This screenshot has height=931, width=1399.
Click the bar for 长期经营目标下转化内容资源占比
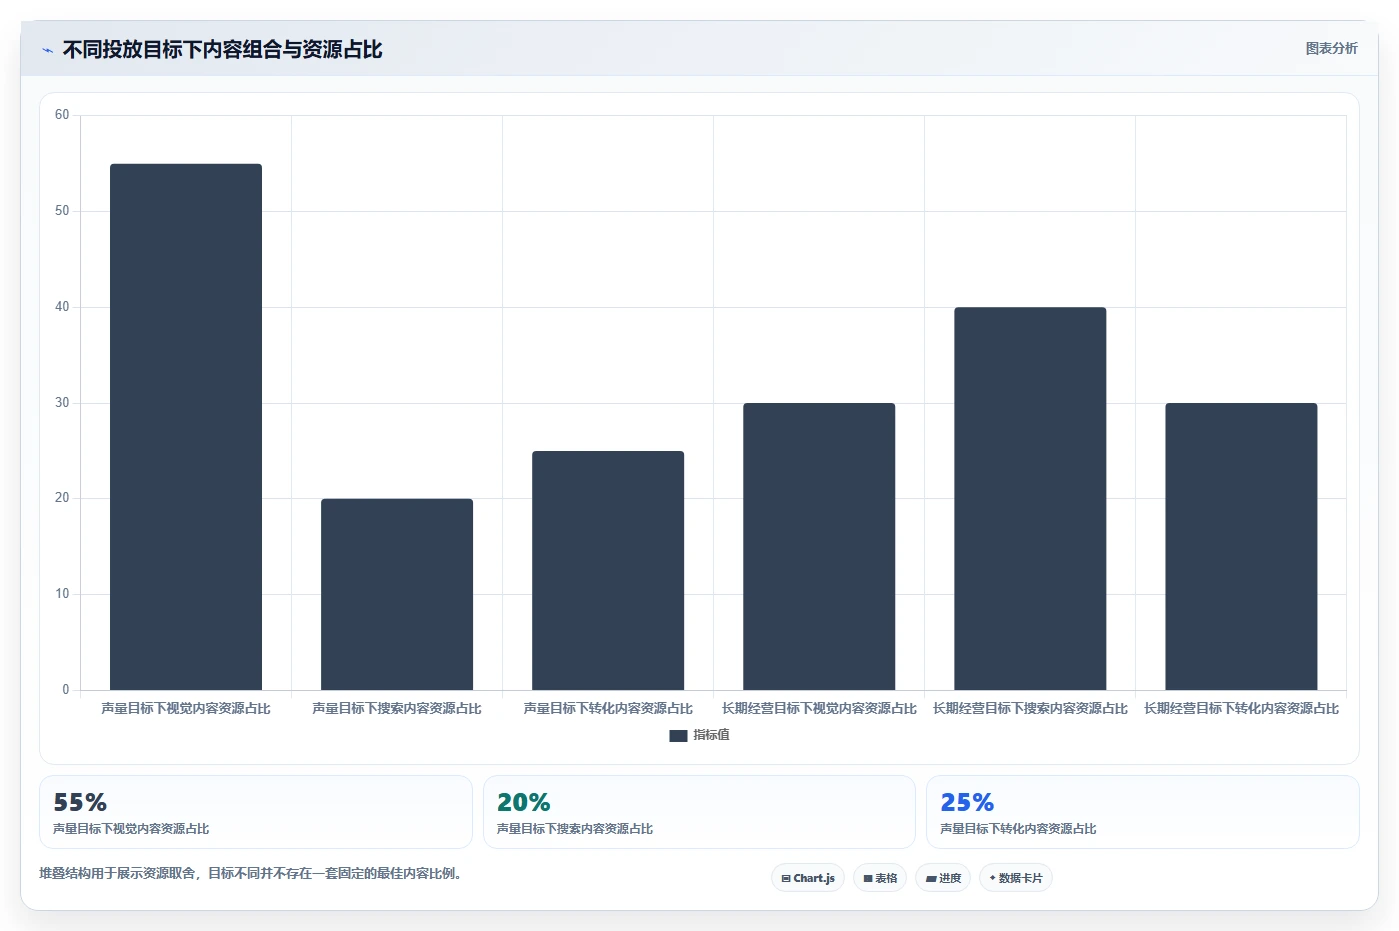(1241, 546)
